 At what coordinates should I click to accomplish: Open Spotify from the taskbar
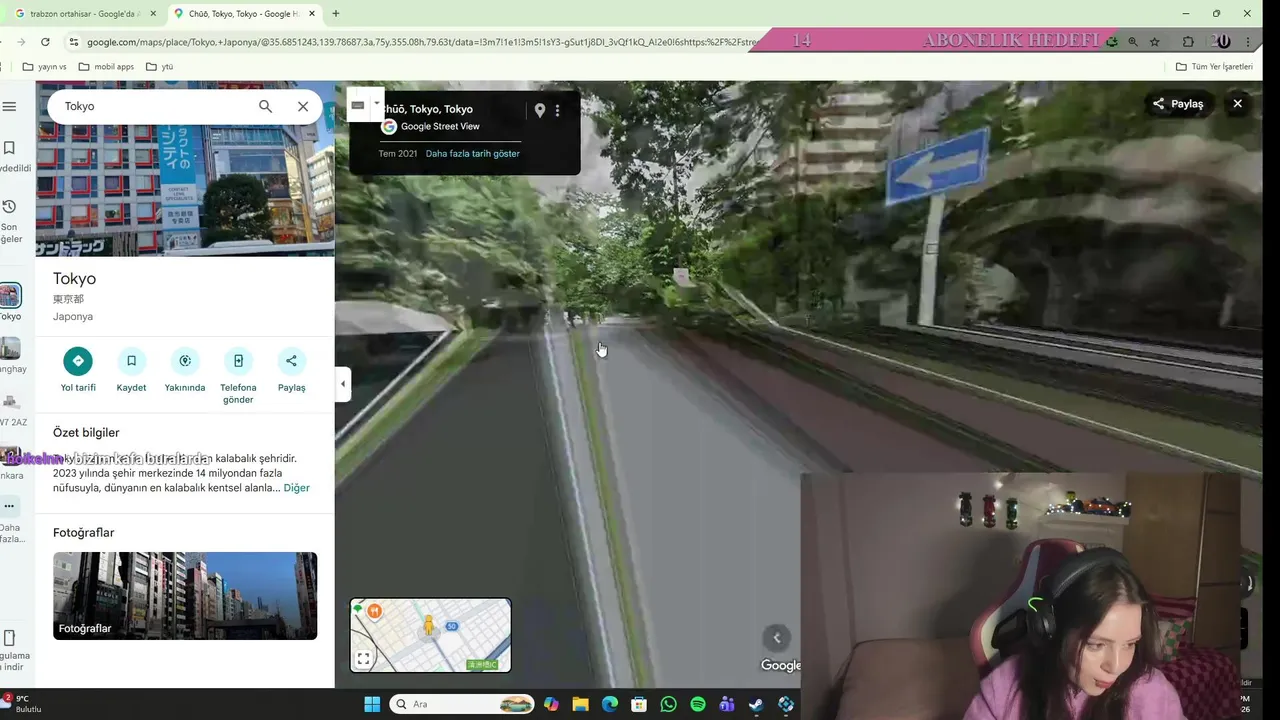[698, 704]
